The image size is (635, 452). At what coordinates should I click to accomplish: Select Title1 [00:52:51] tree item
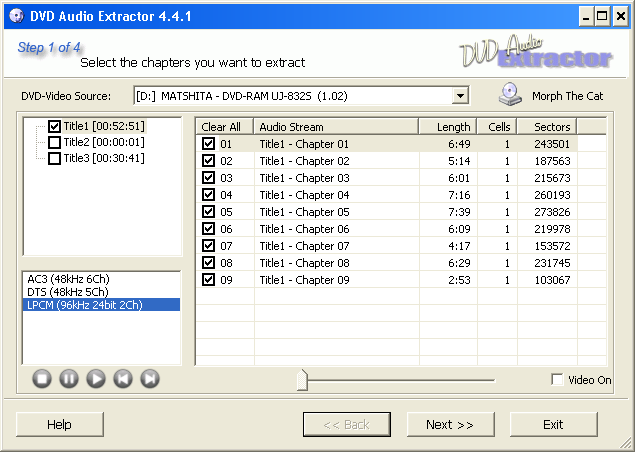(104, 126)
